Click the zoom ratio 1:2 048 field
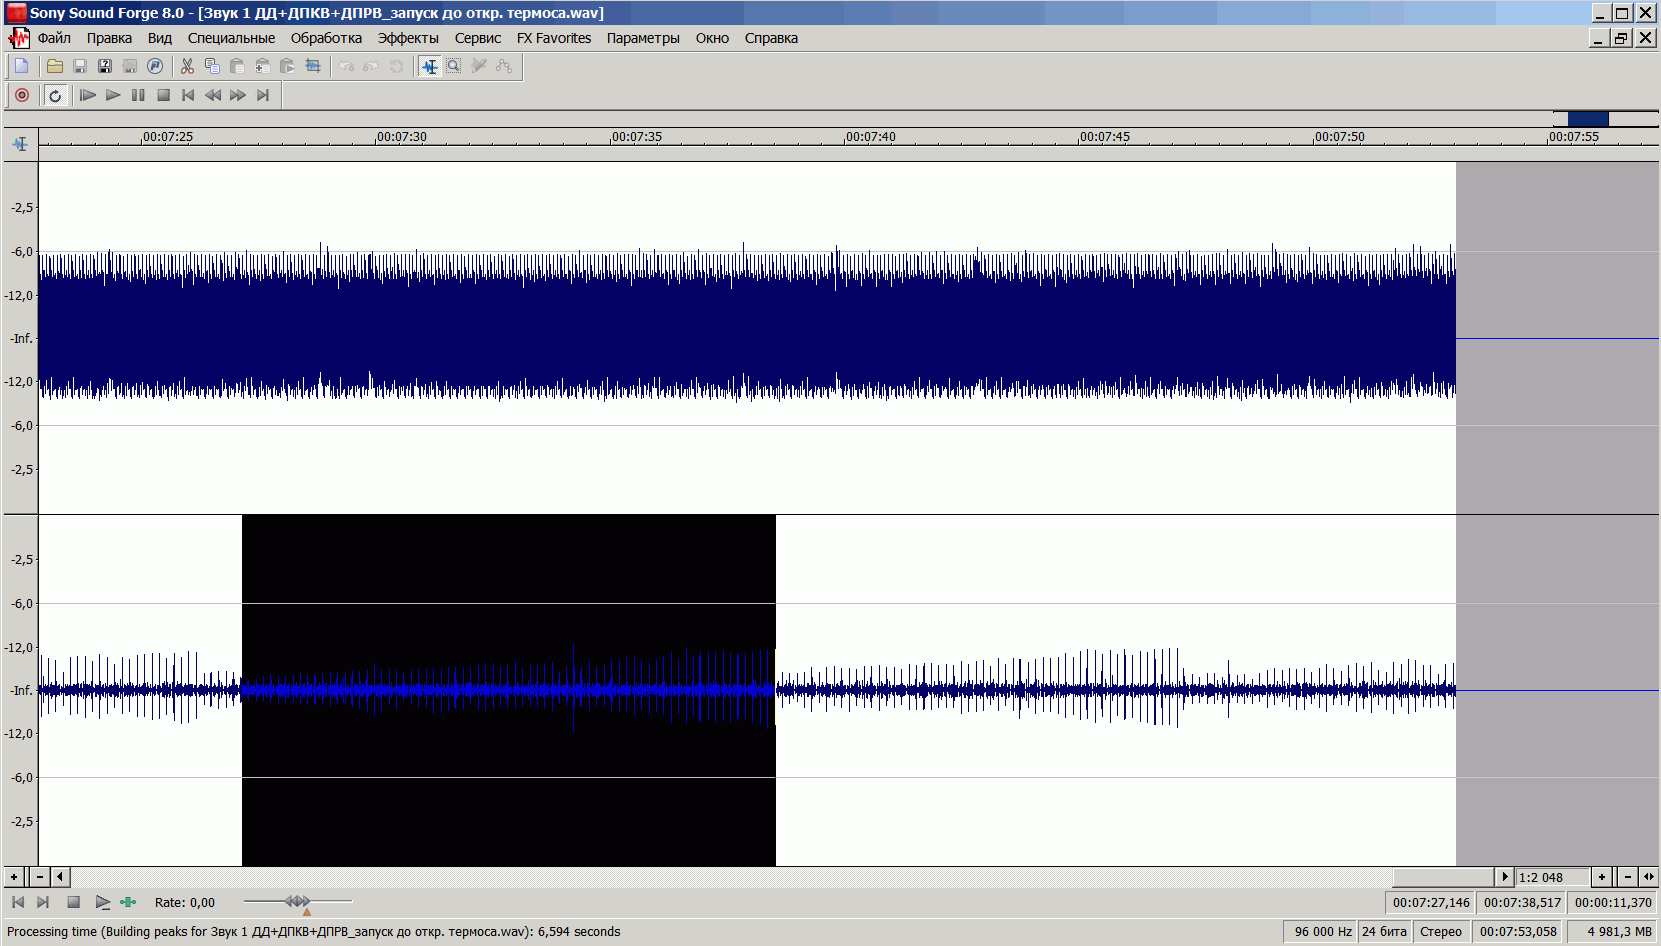This screenshot has height=946, width=1661. coord(1551,877)
